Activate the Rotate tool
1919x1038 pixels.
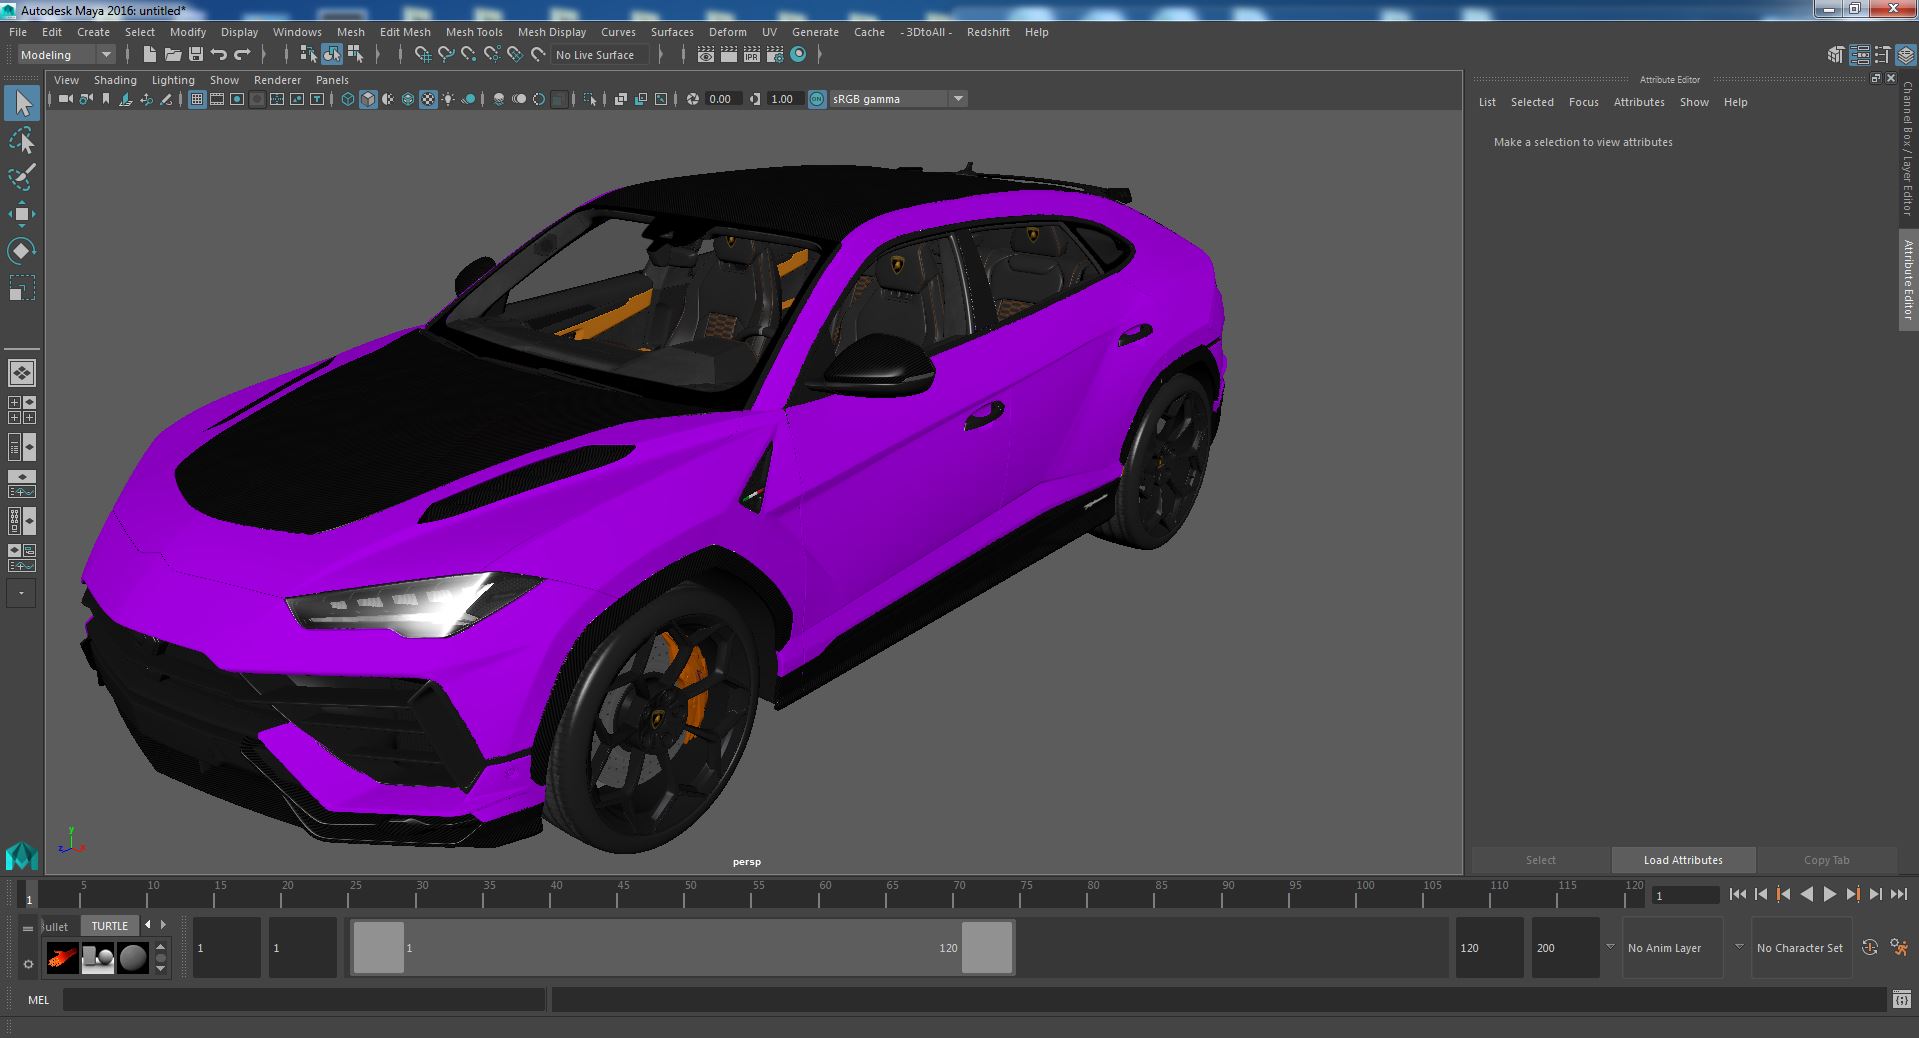click(x=22, y=251)
